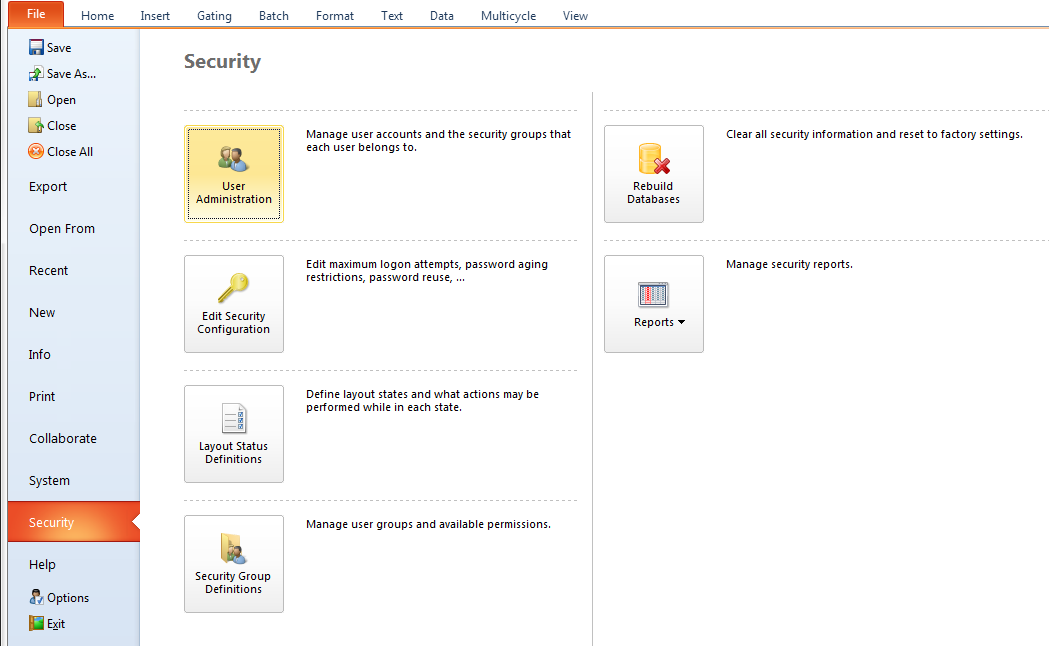The width and height of the screenshot is (1049, 646).
Task: Open the Options item in sidebar
Action: [59, 598]
